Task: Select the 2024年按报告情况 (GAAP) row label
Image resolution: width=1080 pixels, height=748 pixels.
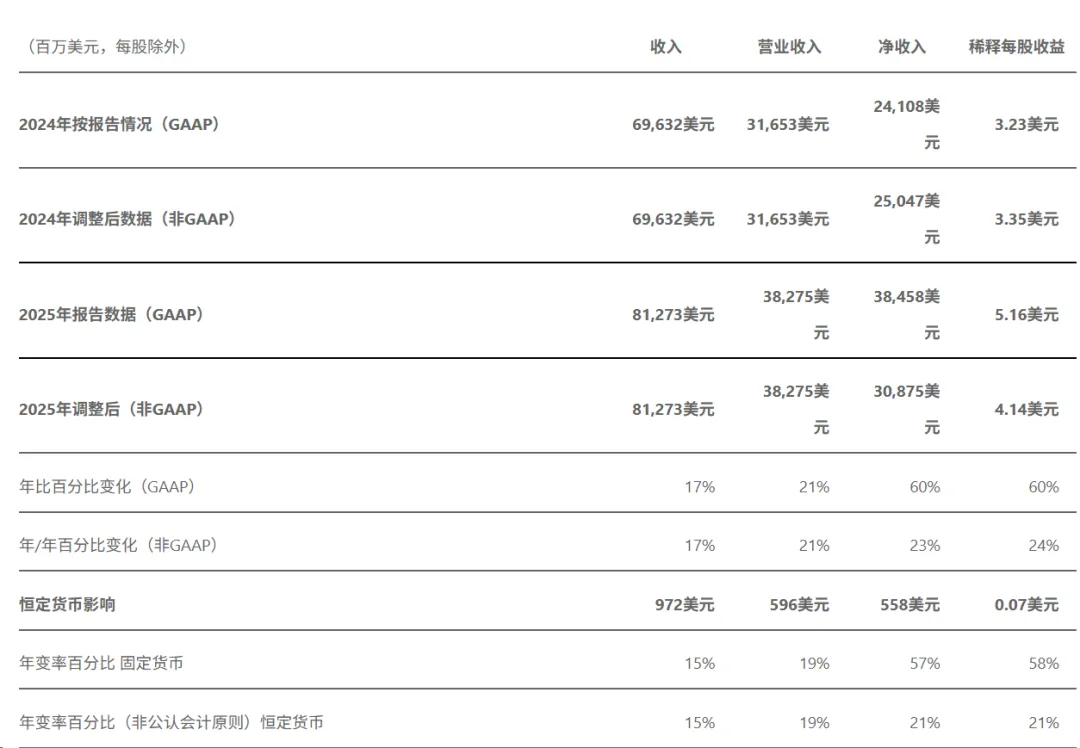Action: click(120, 125)
